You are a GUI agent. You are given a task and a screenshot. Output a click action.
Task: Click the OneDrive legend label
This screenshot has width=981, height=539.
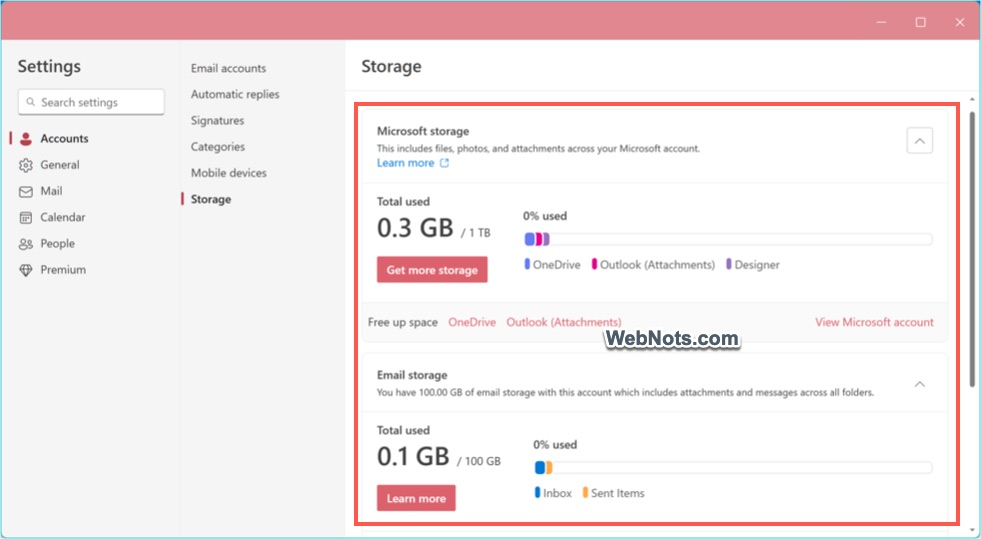(557, 264)
